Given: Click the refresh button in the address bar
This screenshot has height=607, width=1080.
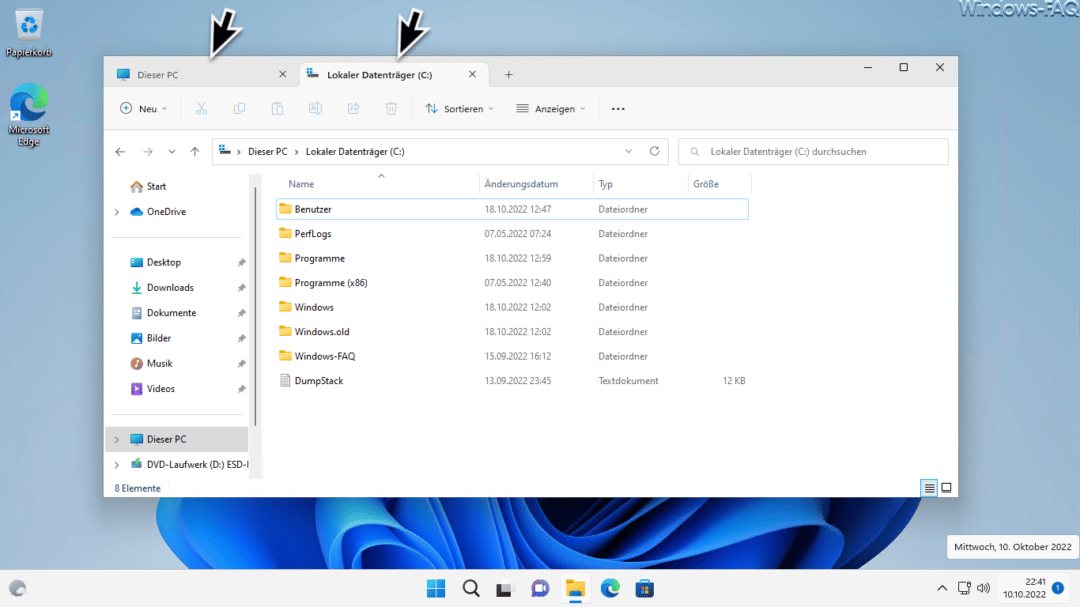Looking at the screenshot, I should pyautogui.click(x=654, y=151).
